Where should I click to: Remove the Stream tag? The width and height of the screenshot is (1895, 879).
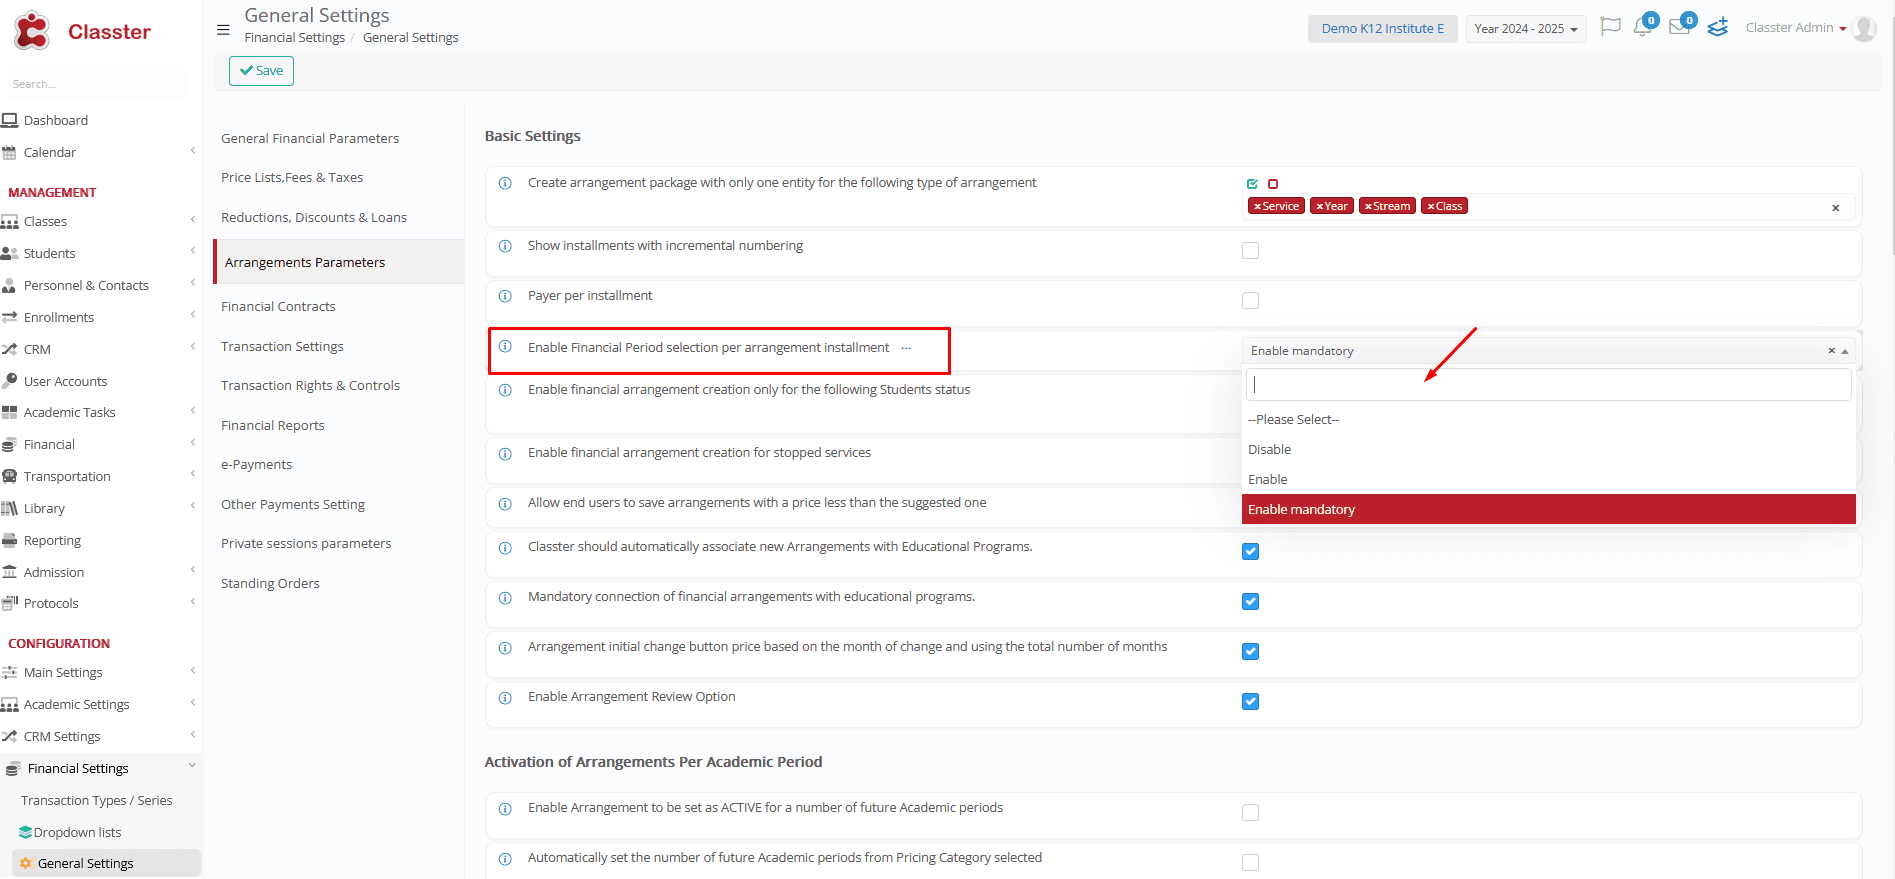pos(1368,206)
